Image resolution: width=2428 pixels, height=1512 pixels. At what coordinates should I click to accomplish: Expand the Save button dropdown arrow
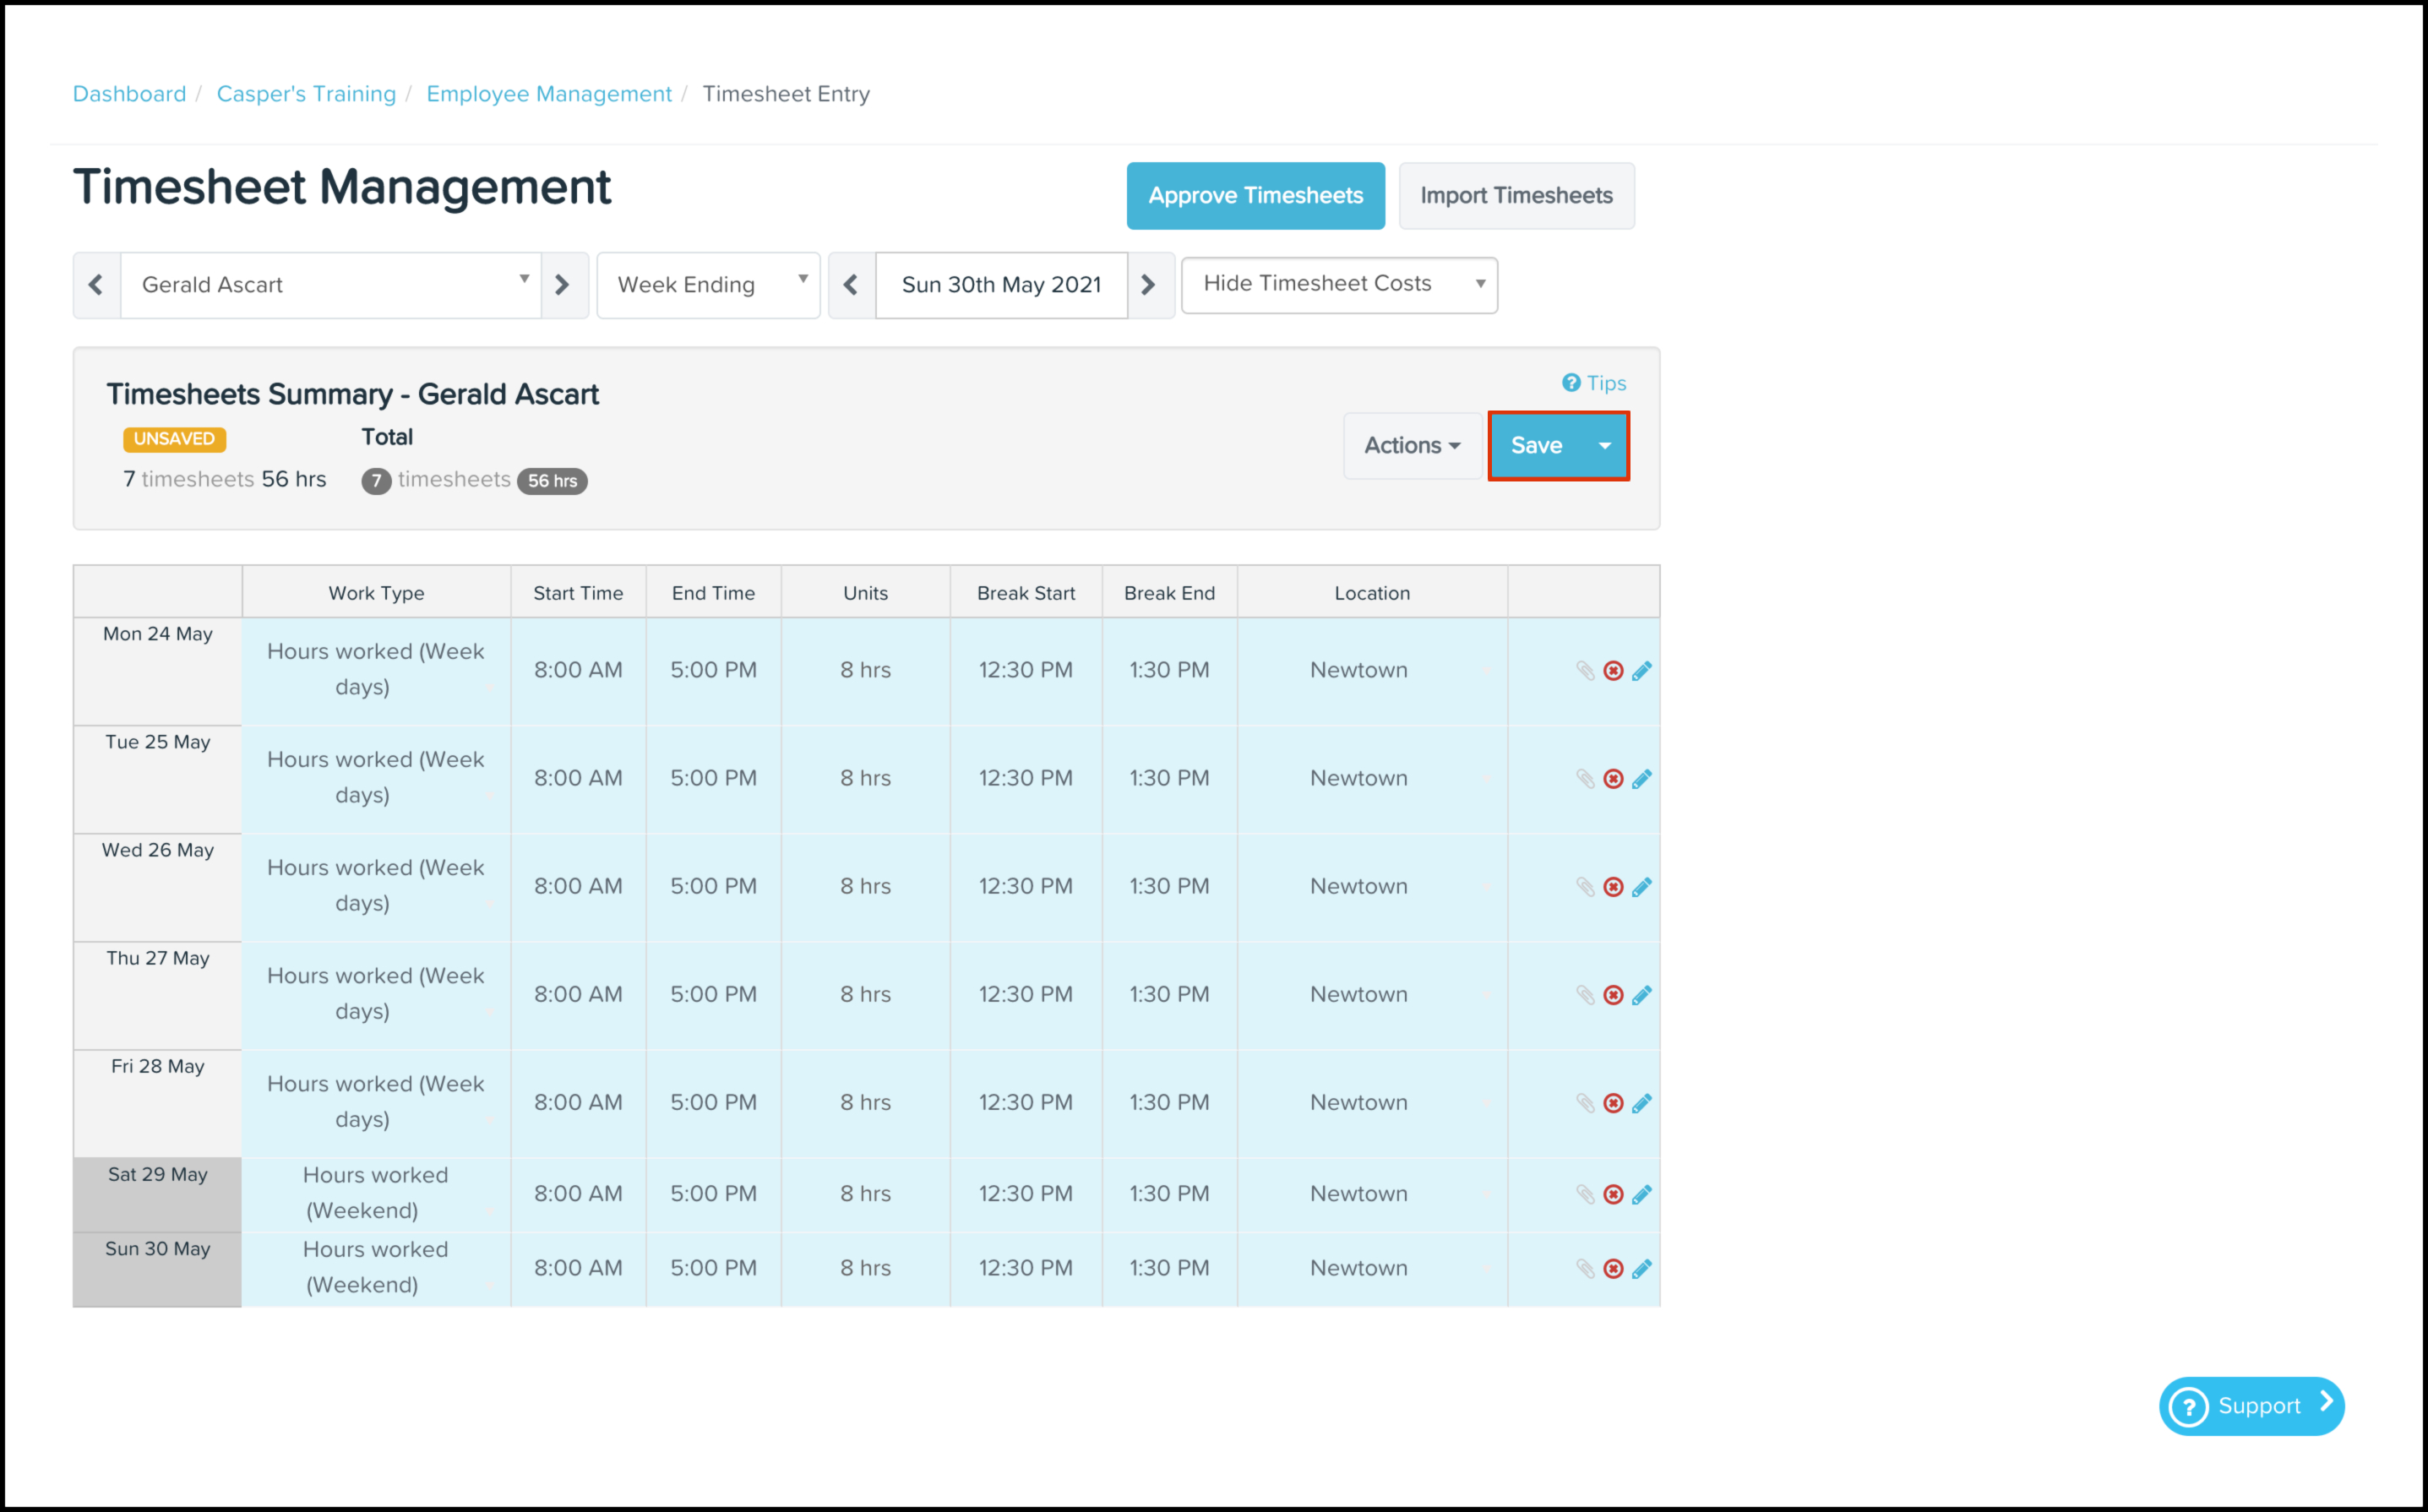point(1604,446)
